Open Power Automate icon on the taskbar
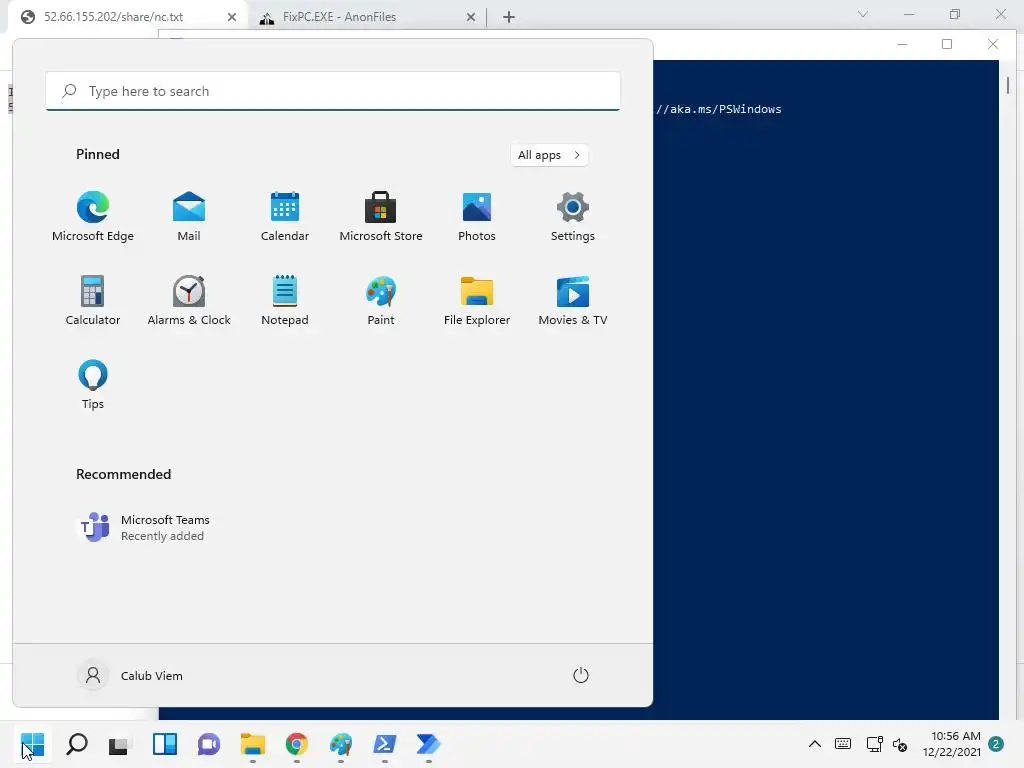 [428, 744]
